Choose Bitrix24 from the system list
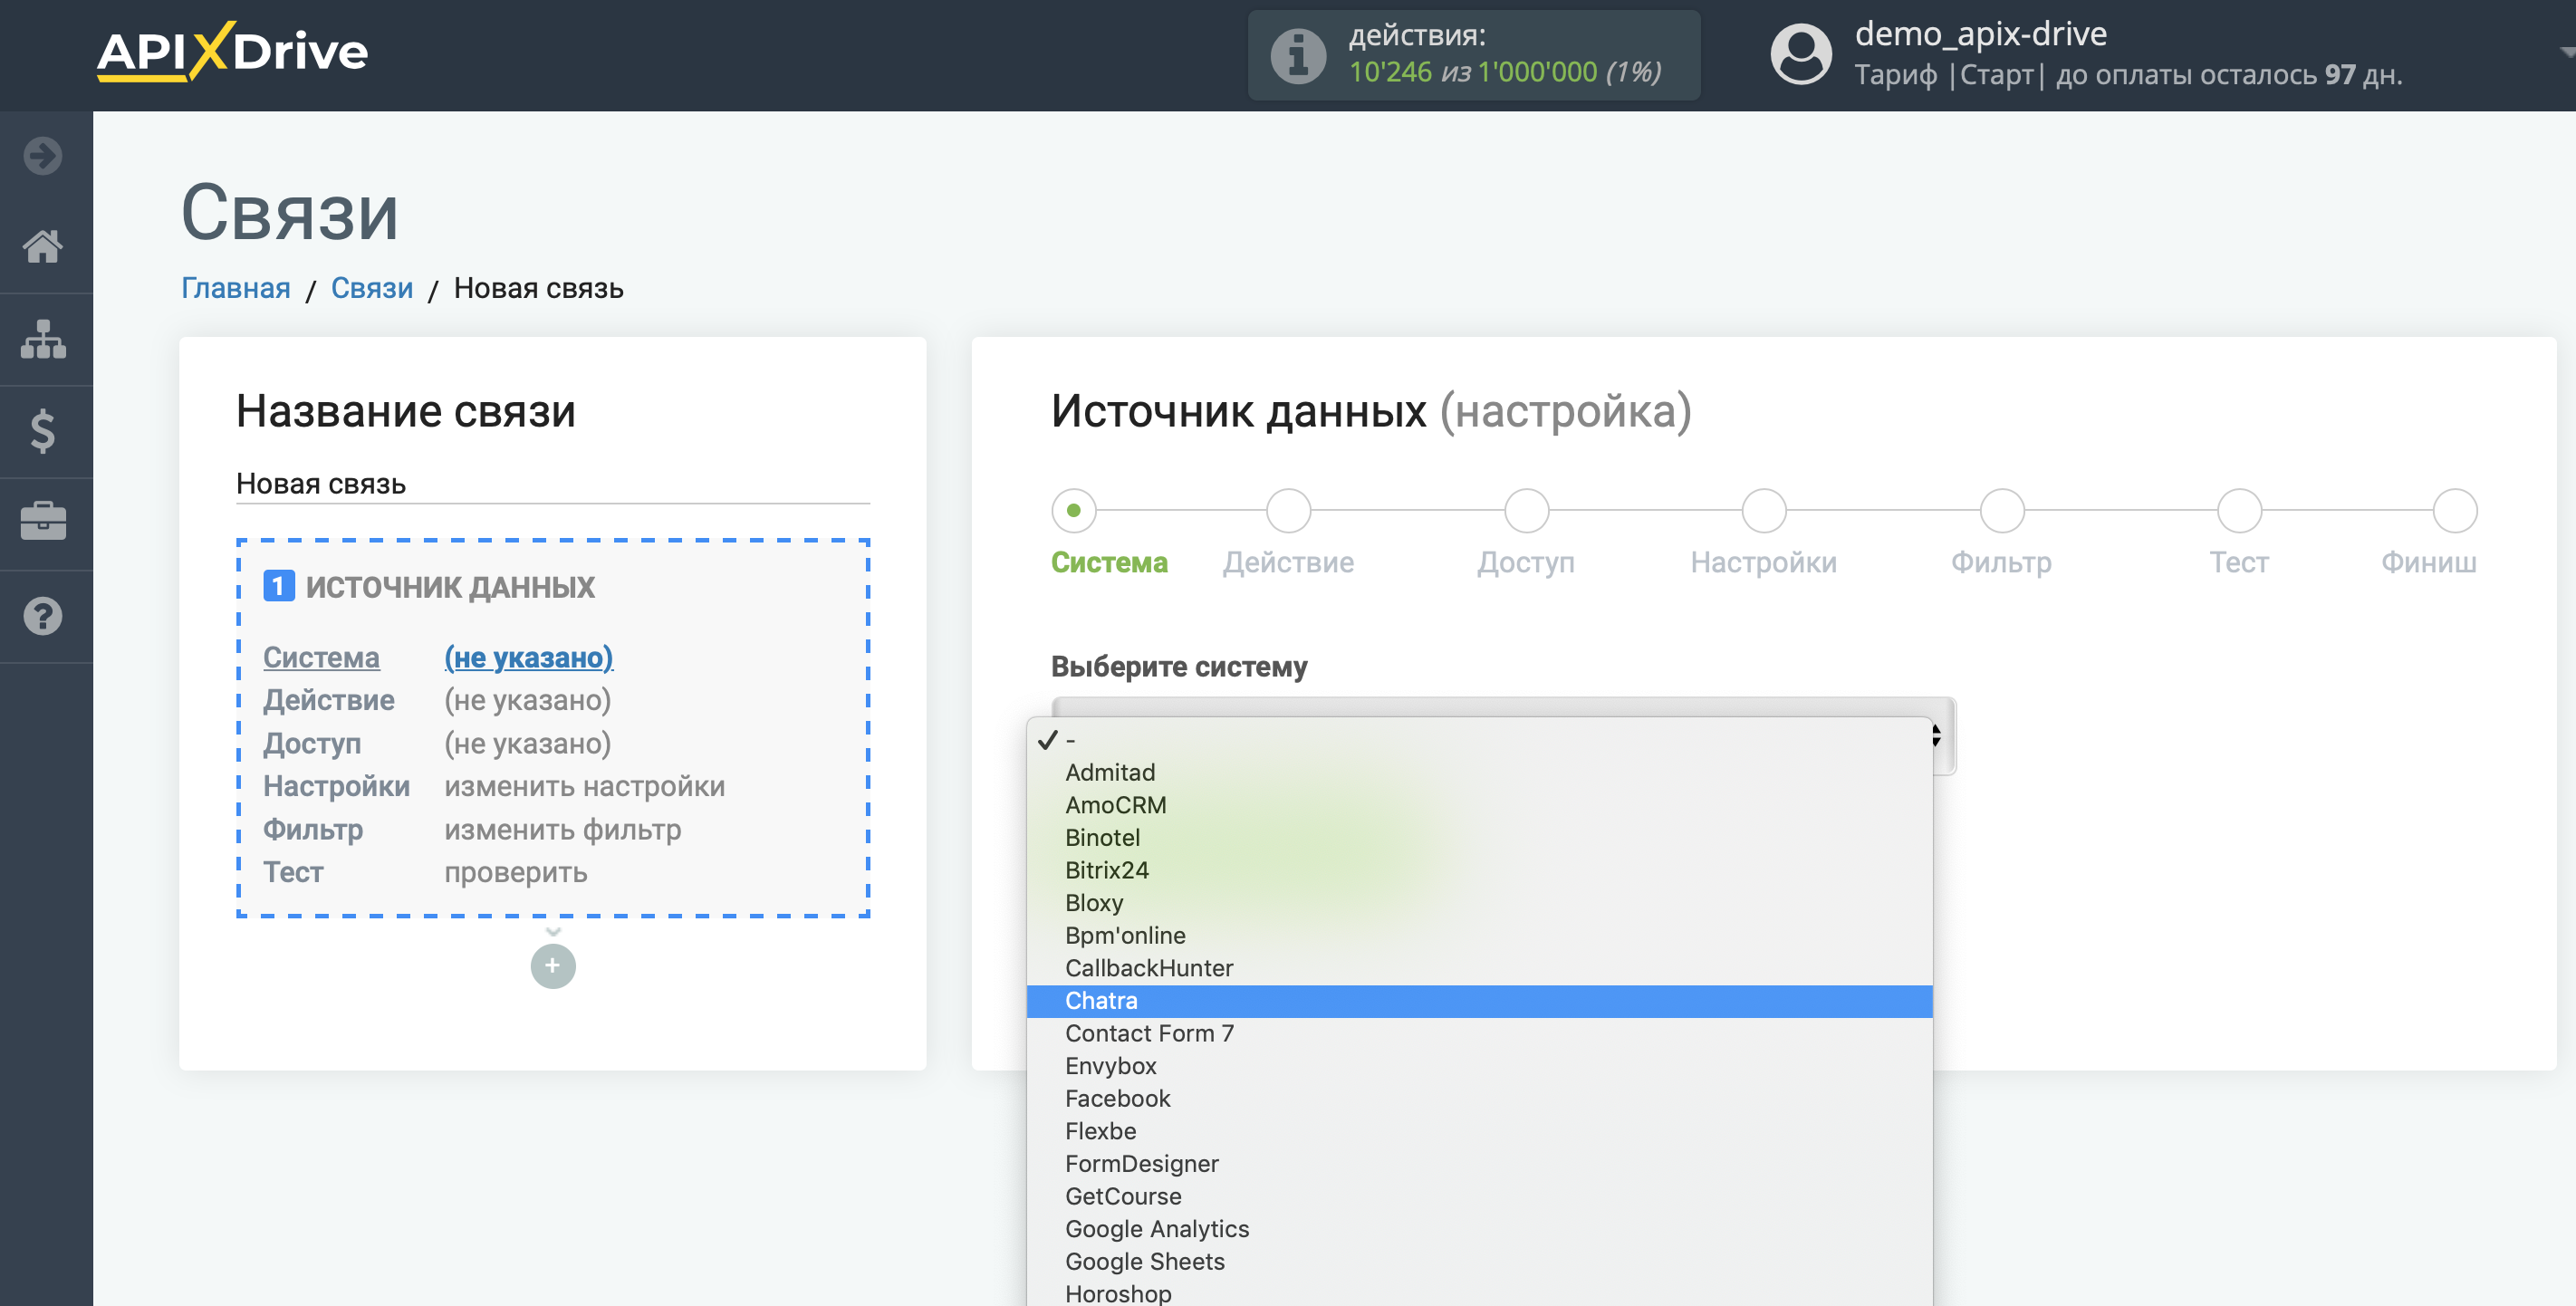This screenshot has width=2576, height=1306. 1480,871
